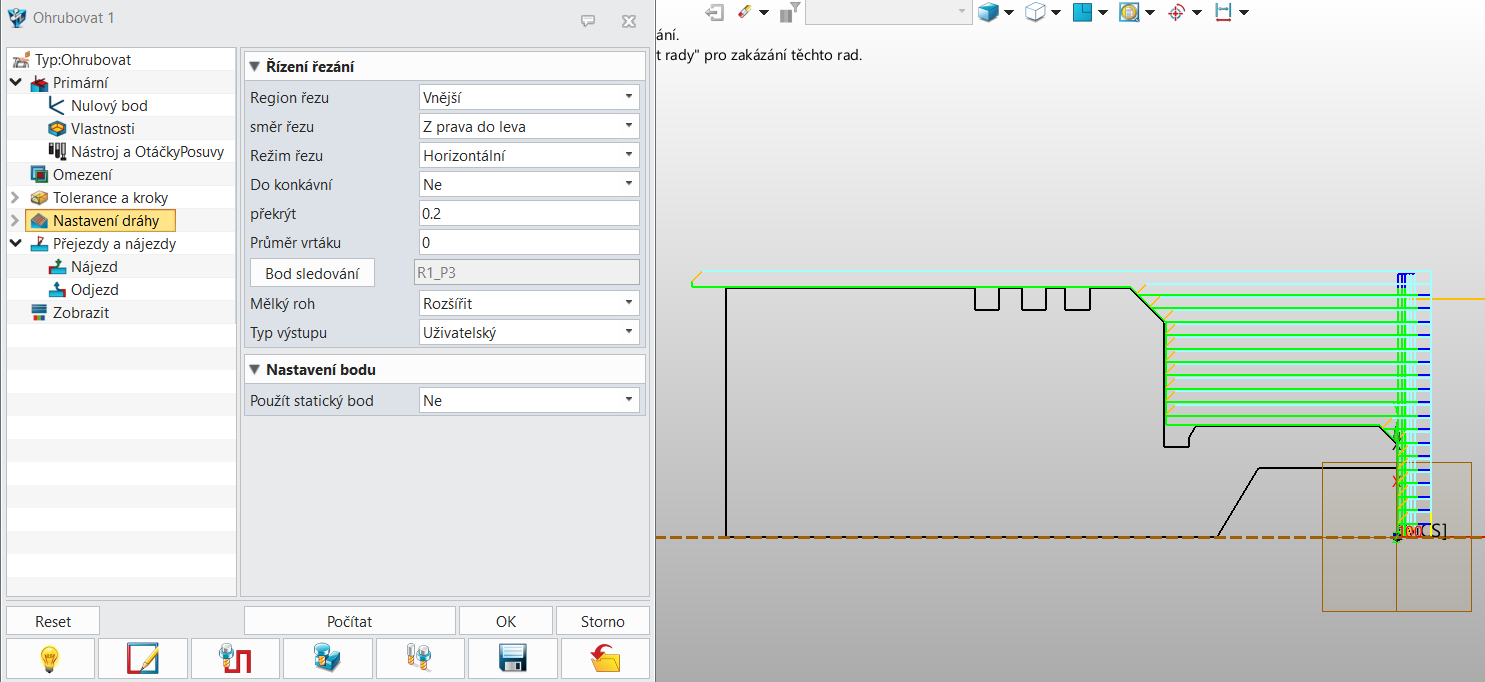This screenshot has height=682, width=1485.
Task: Select Nájezd in the tree
Action: coord(94,267)
